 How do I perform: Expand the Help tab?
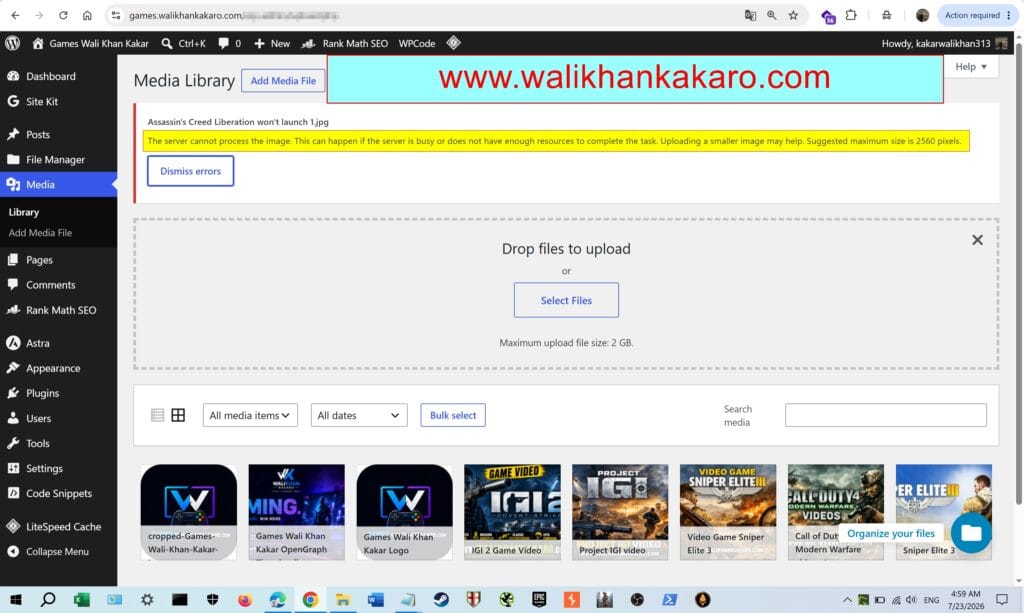tap(970, 67)
